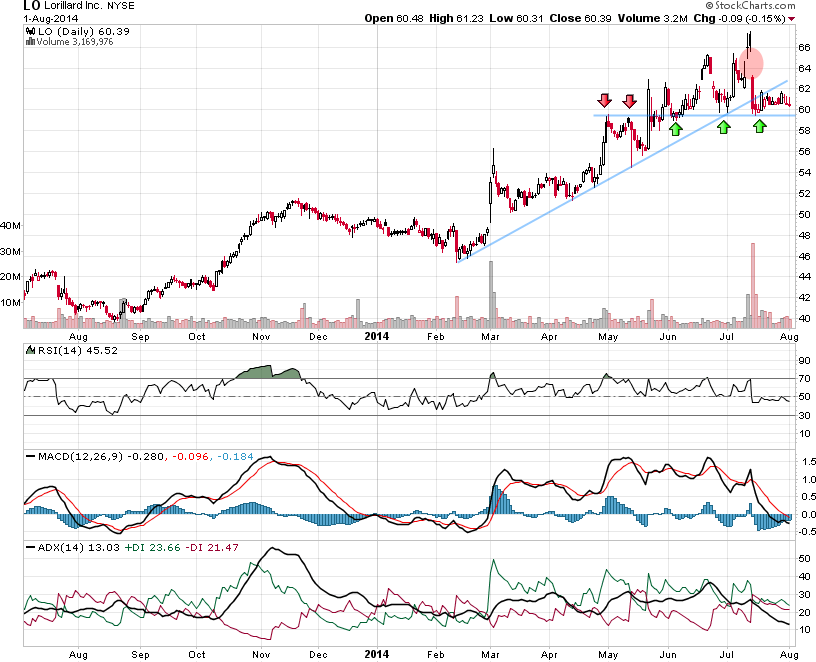The image size is (816, 662).
Task: Click the volume bars icon before Volume 3,169,976
Action: point(30,42)
